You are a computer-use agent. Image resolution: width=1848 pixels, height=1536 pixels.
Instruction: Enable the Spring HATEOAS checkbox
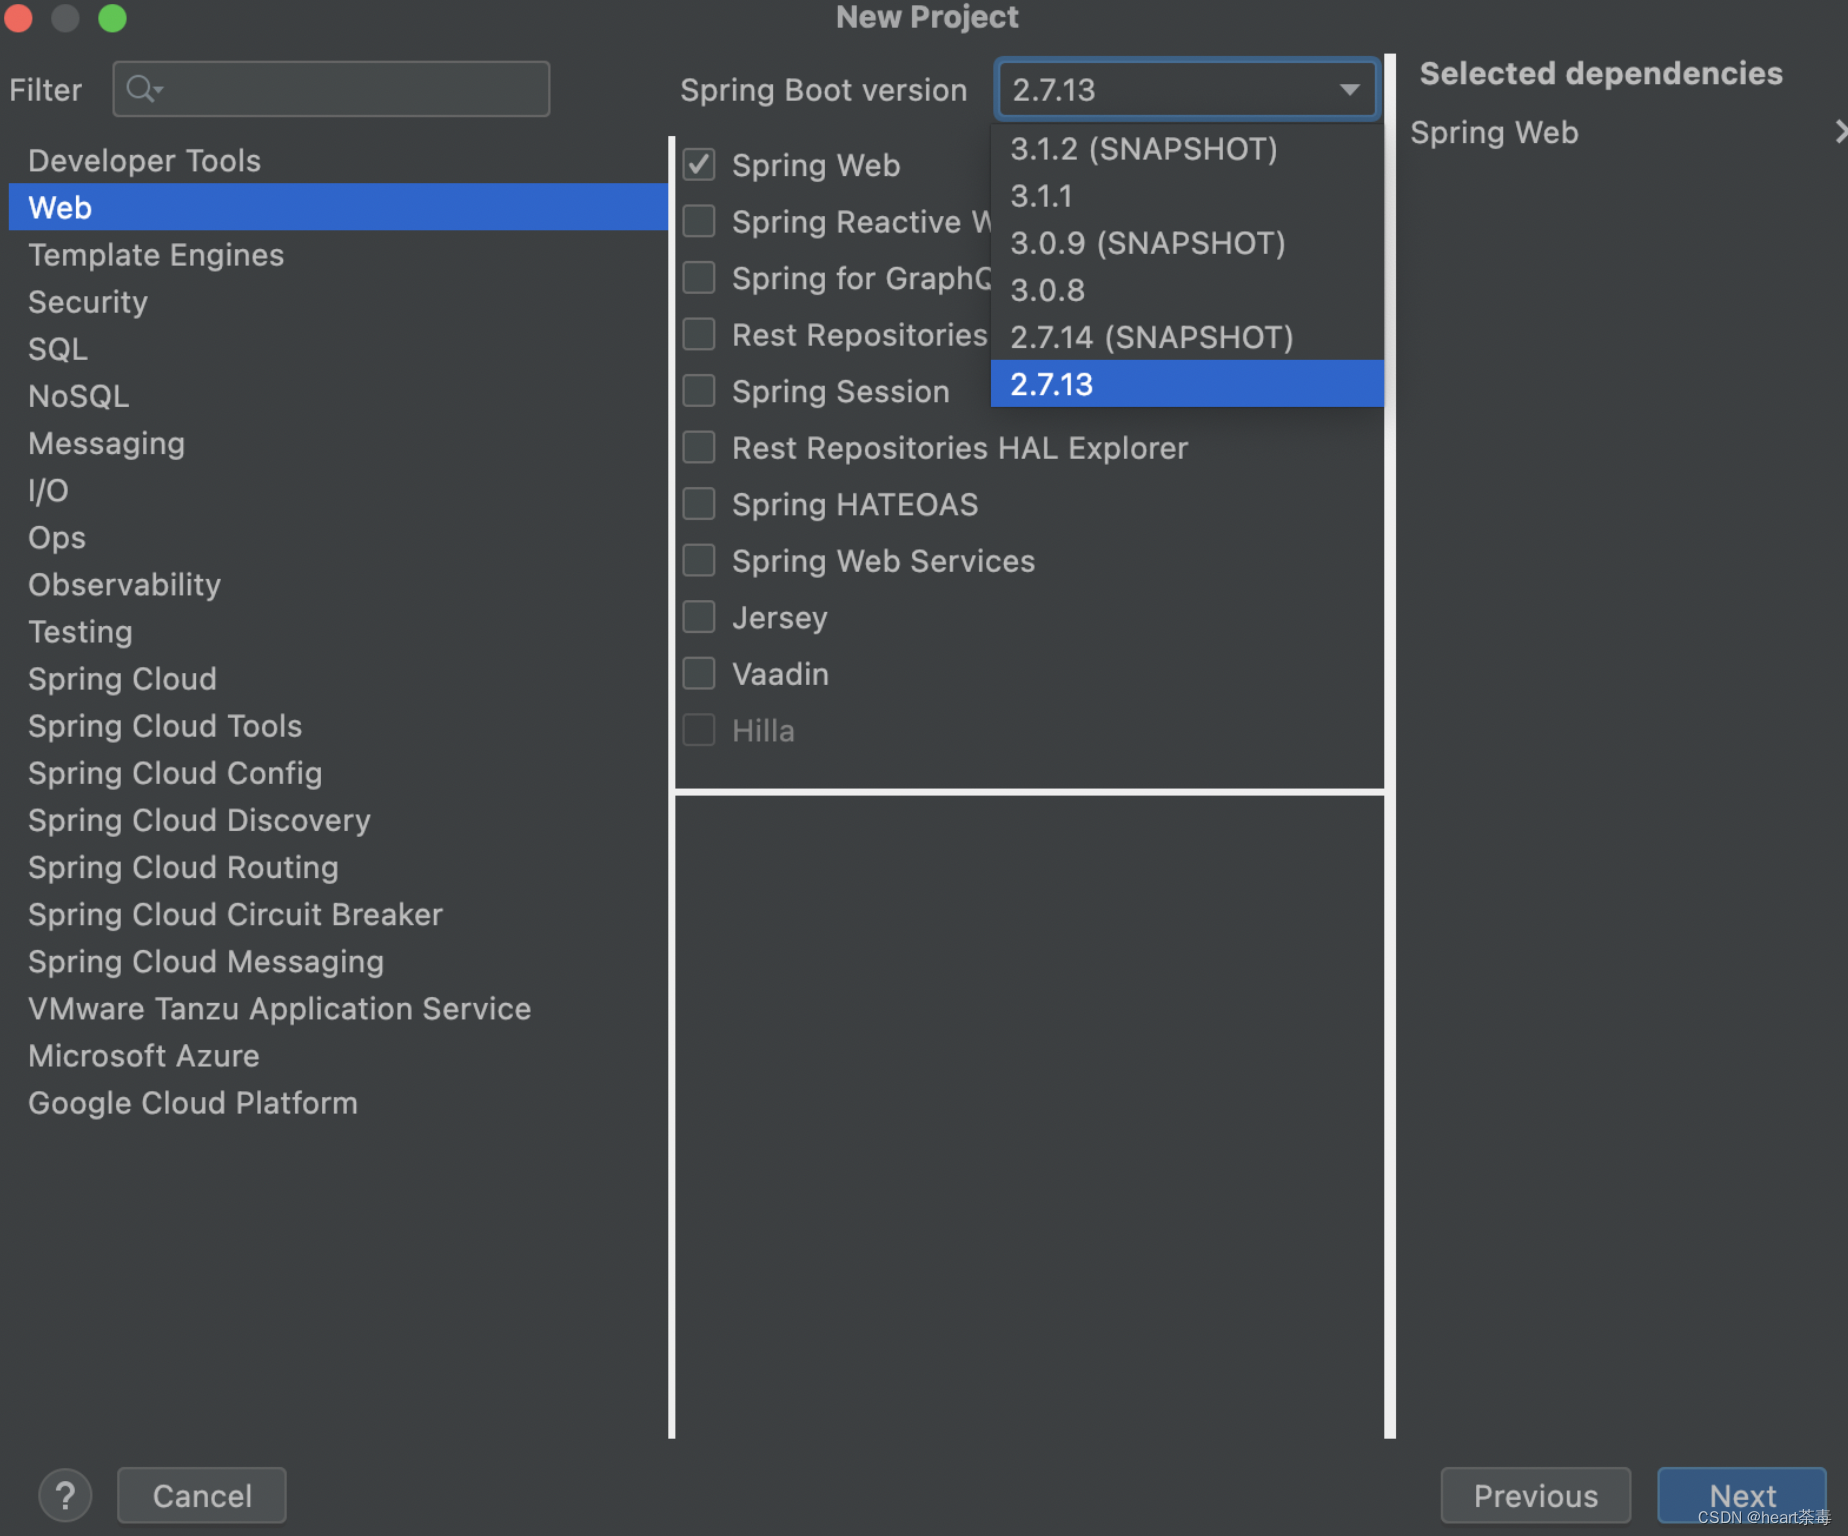pos(699,504)
